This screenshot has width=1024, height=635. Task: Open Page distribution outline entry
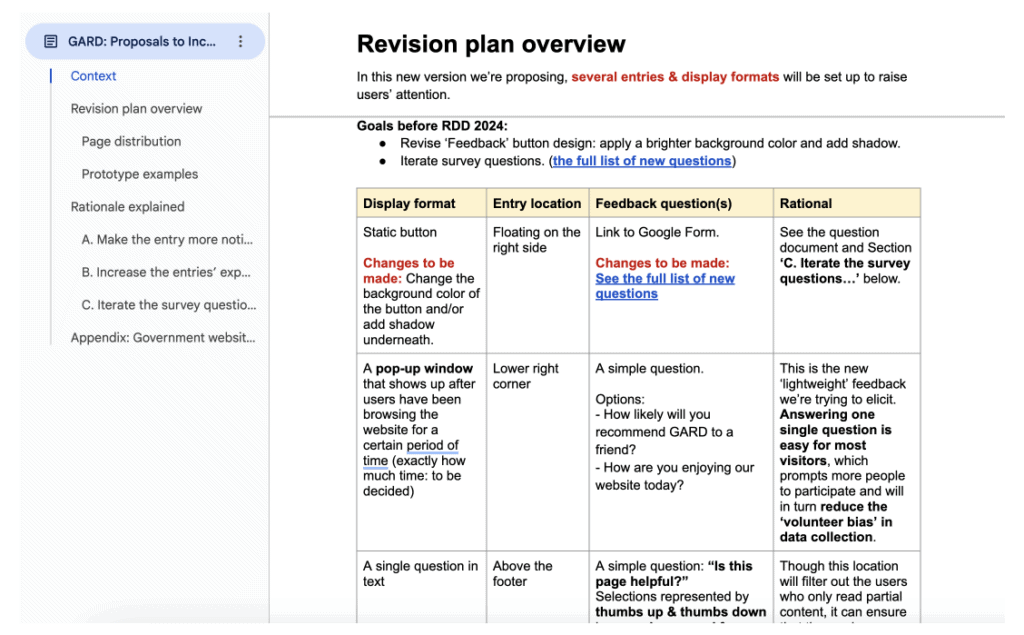point(131,141)
